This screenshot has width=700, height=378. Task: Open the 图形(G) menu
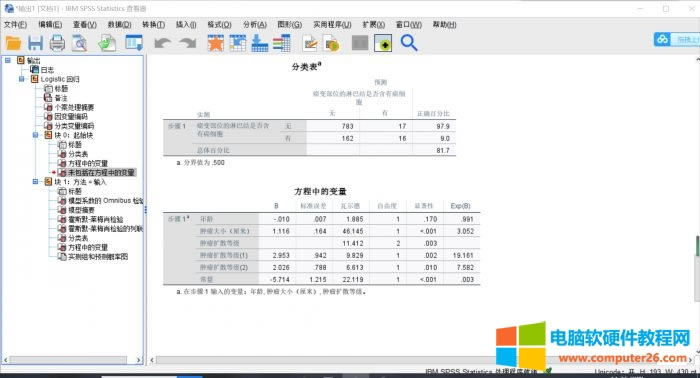289,25
